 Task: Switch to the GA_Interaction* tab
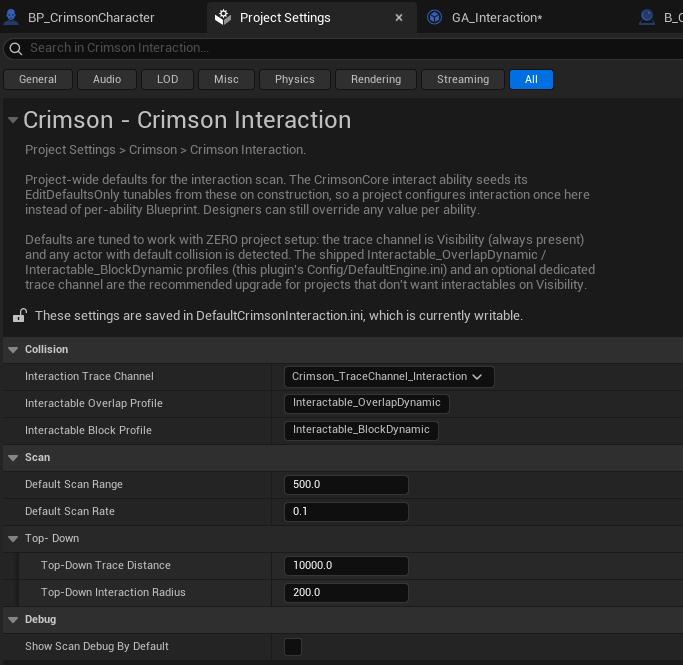(x=497, y=17)
